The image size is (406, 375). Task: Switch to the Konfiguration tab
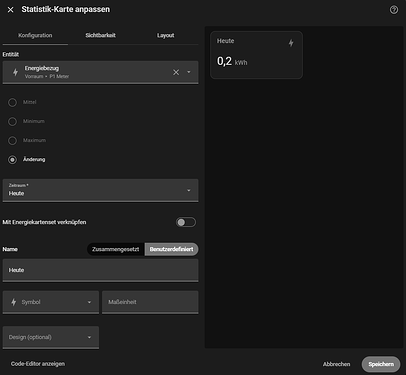pos(35,35)
